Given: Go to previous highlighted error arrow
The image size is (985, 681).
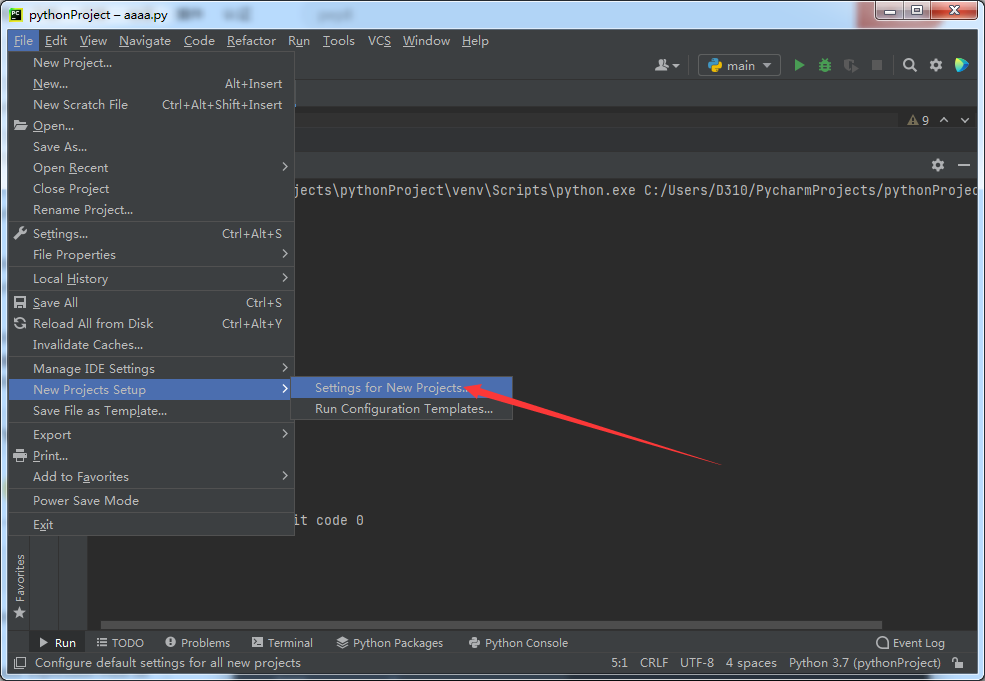Looking at the screenshot, I should pyautogui.click(x=944, y=120).
